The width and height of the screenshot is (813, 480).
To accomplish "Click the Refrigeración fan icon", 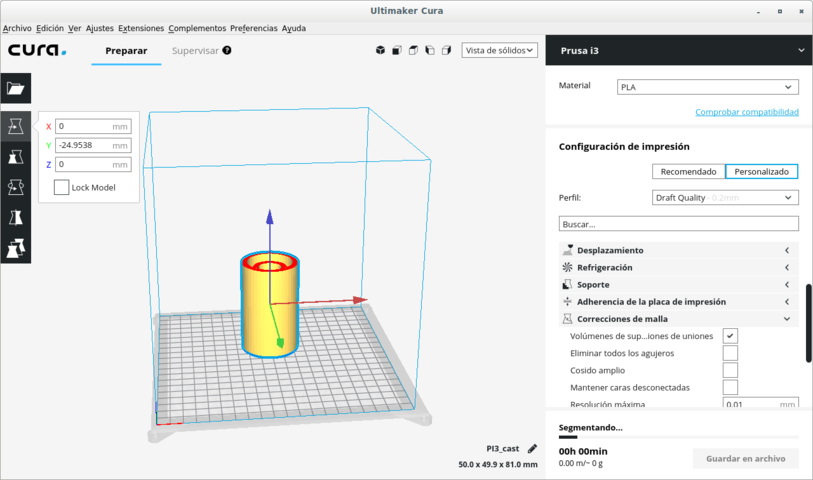I will point(568,267).
